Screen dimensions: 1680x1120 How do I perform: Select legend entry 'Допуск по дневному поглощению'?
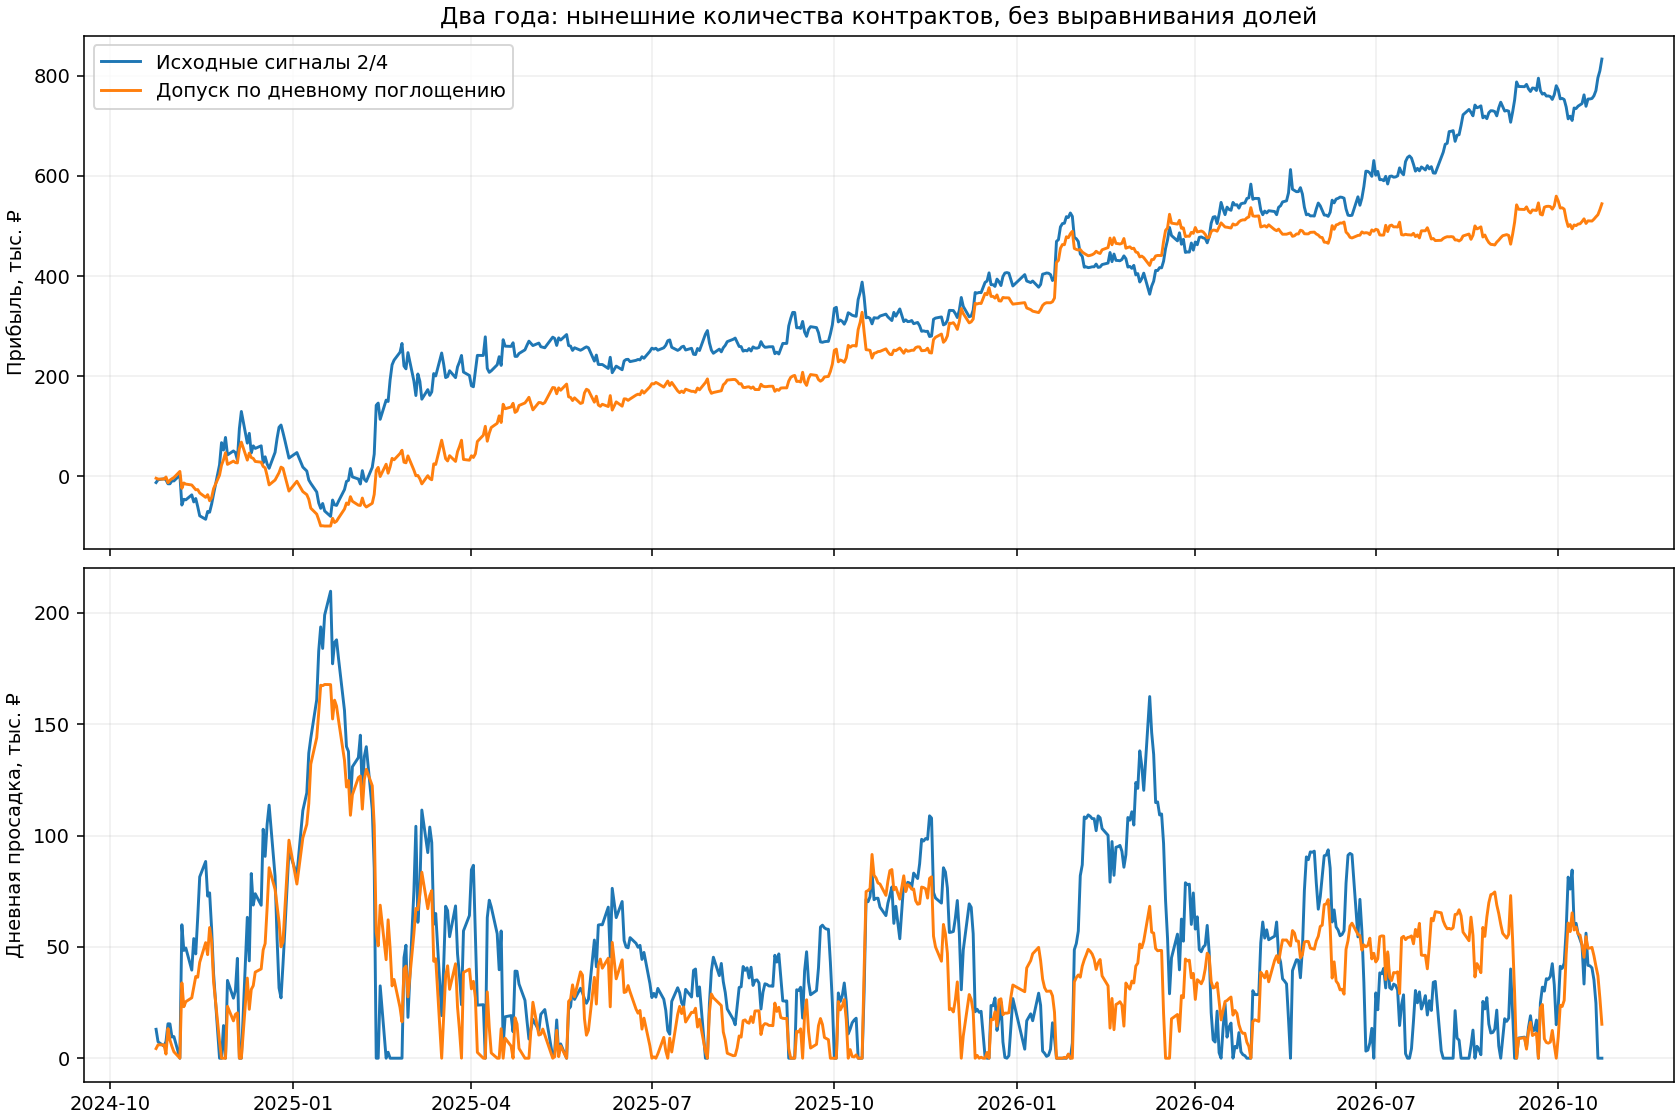click(331, 91)
